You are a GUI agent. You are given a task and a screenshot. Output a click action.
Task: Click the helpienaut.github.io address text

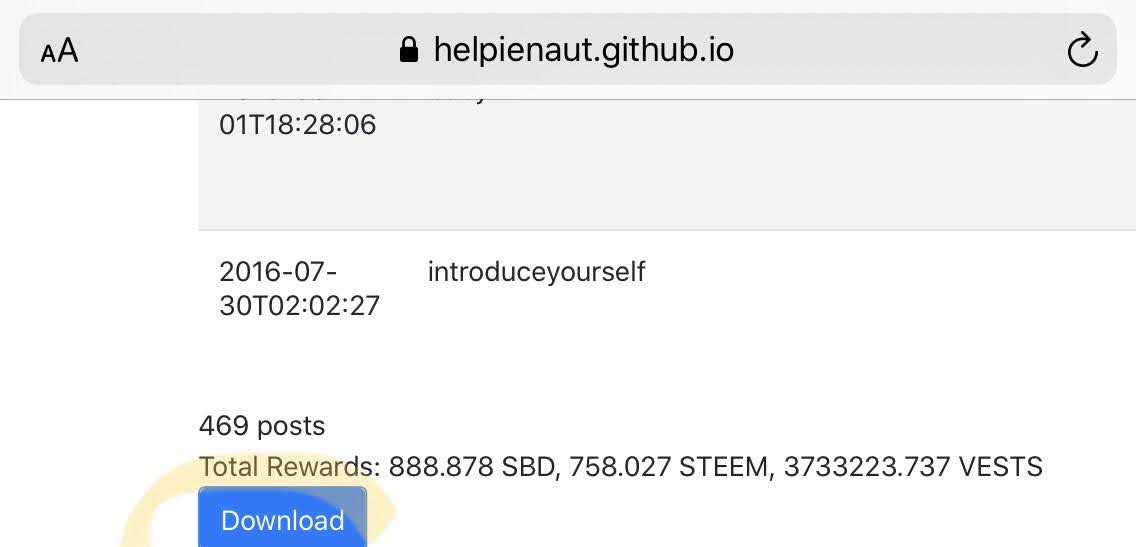coord(584,50)
